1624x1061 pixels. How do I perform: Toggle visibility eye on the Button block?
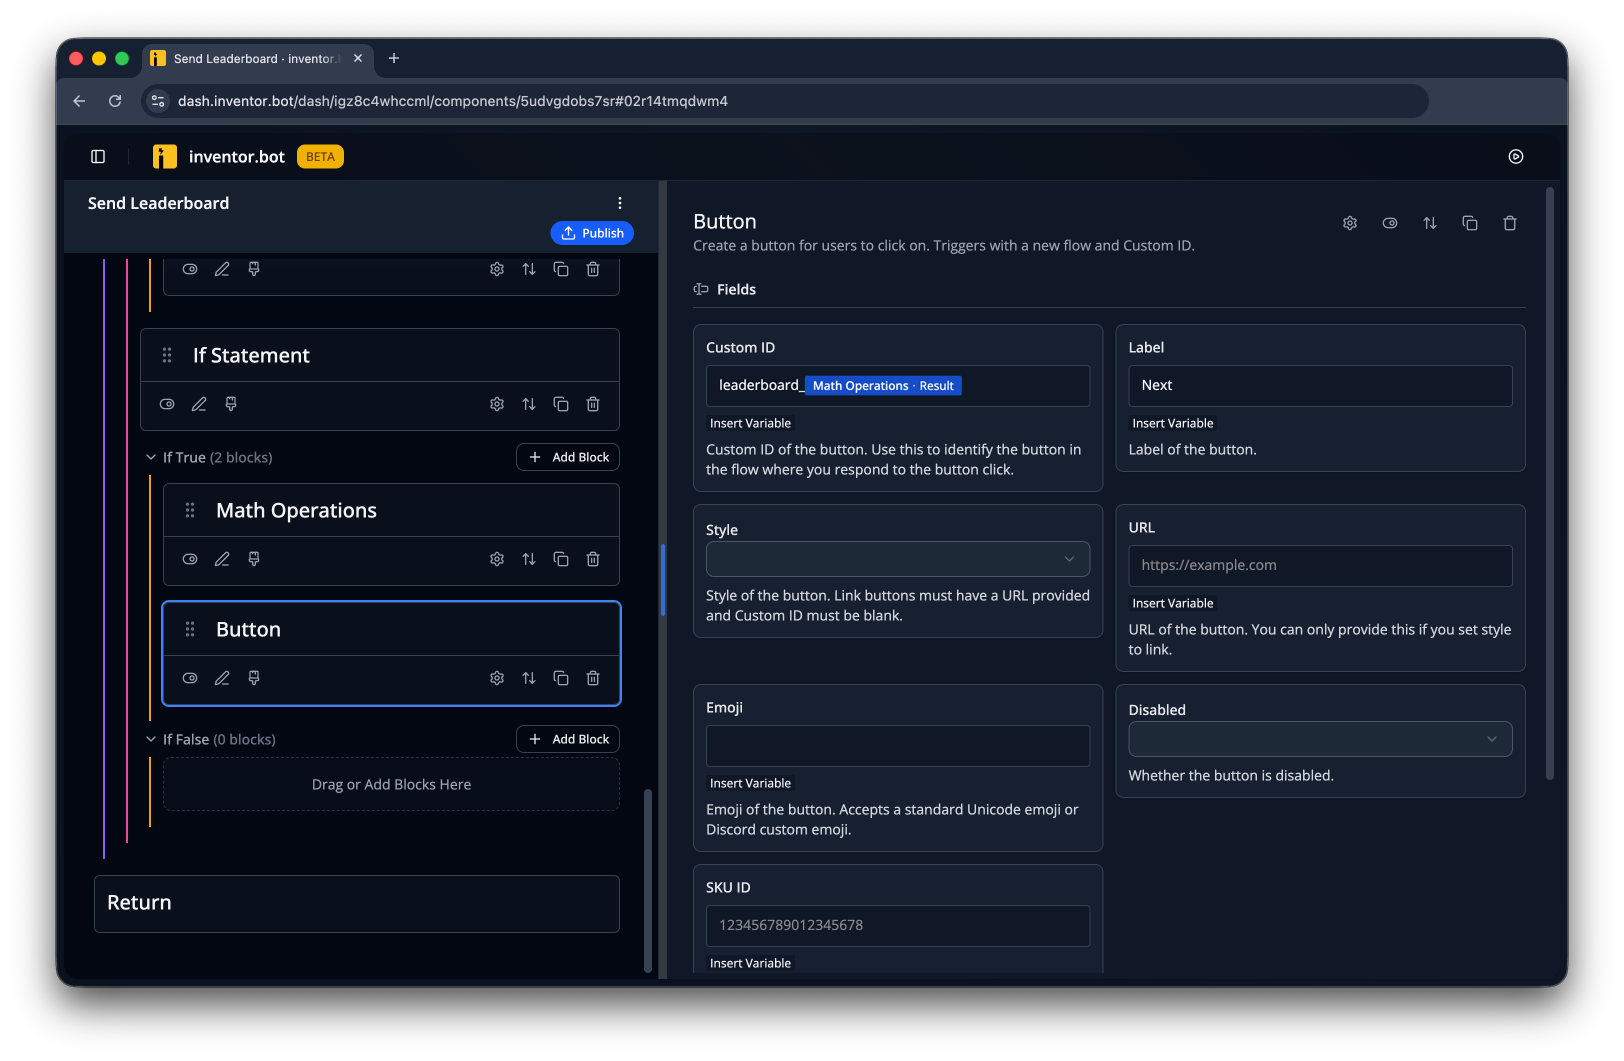190,678
